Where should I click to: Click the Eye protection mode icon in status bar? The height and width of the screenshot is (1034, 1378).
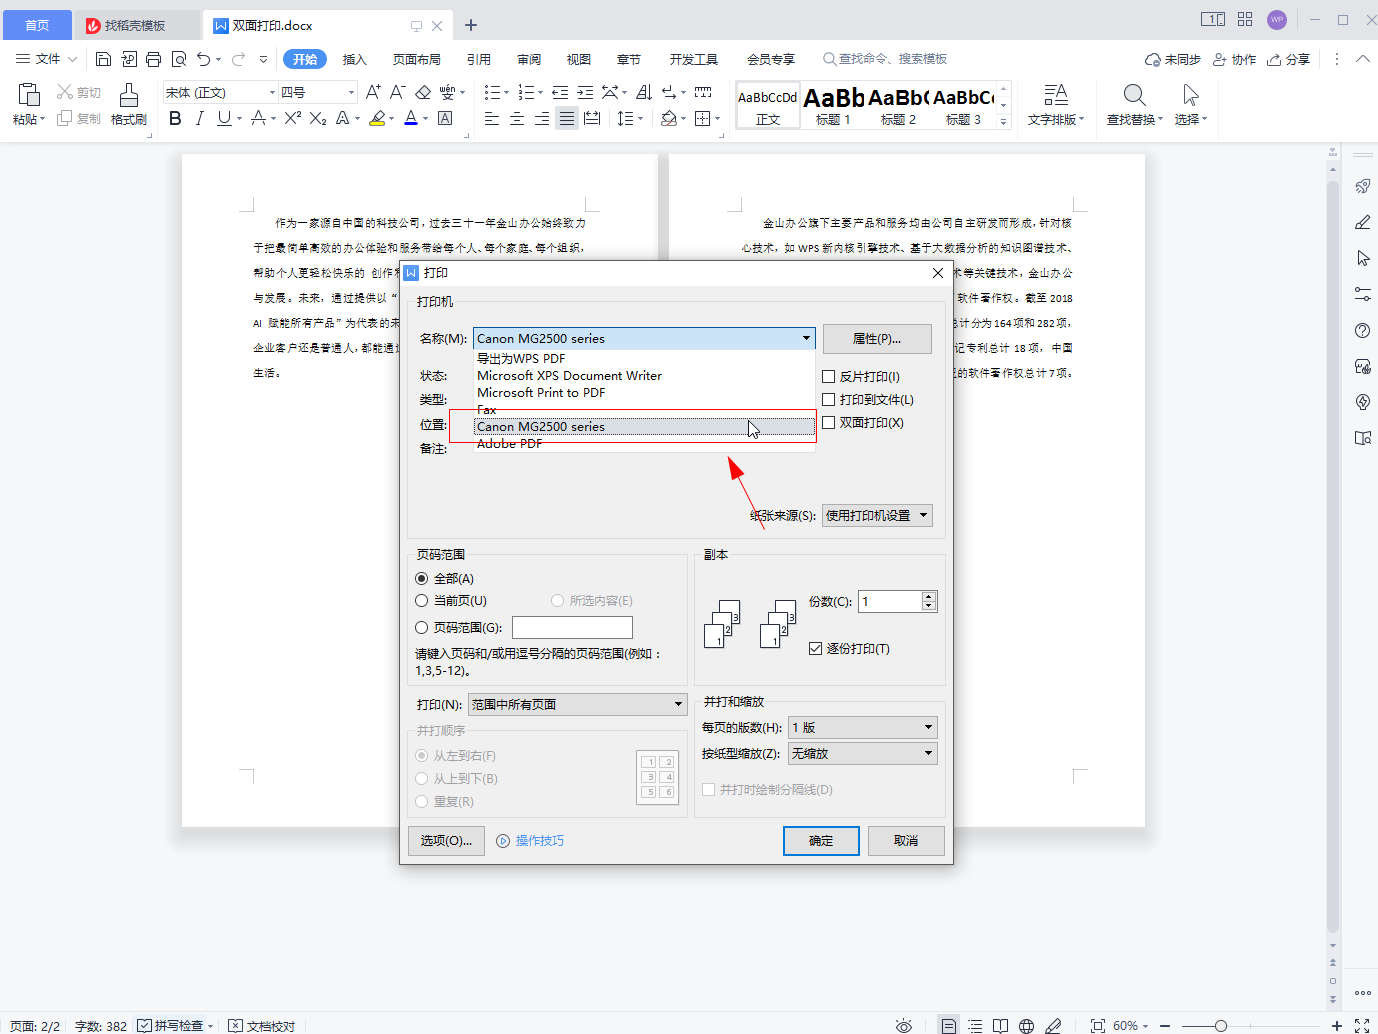coord(904,1025)
